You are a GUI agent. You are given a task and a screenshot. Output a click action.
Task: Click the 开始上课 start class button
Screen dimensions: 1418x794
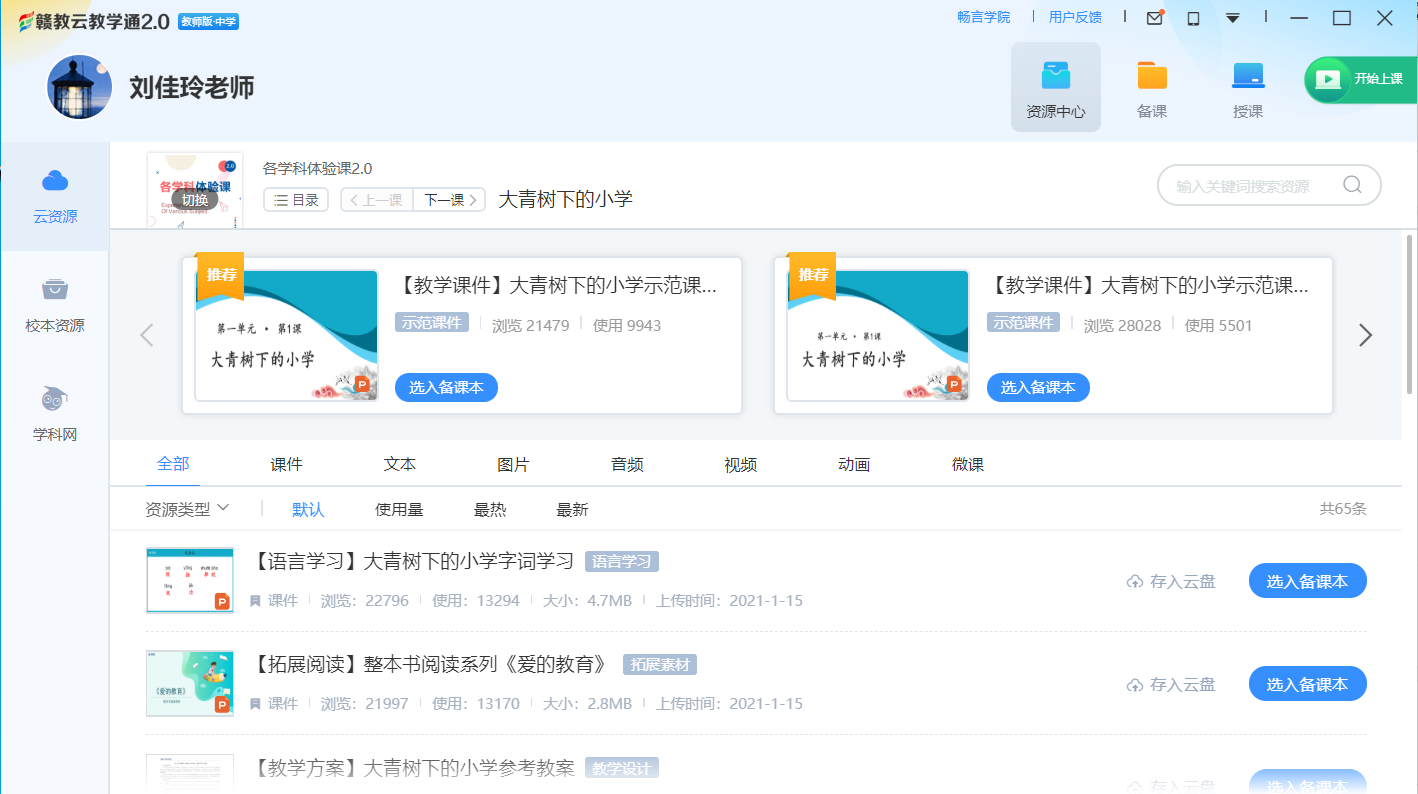[1361, 79]
